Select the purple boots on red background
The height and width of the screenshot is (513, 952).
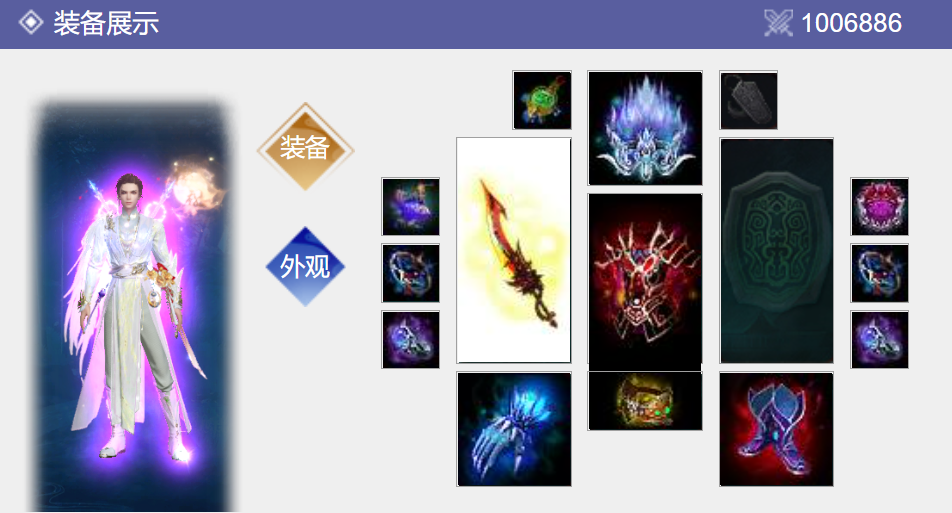tap(776, 429)
